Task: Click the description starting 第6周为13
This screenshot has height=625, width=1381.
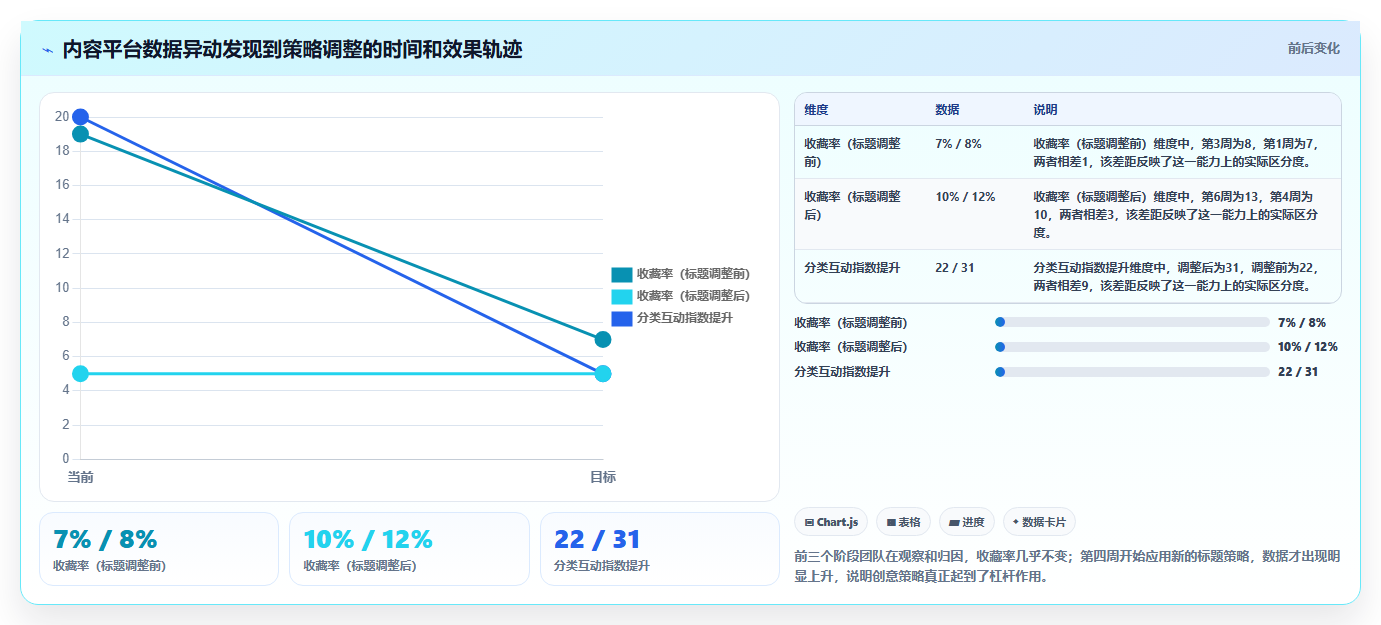Action: (1176, 214)
